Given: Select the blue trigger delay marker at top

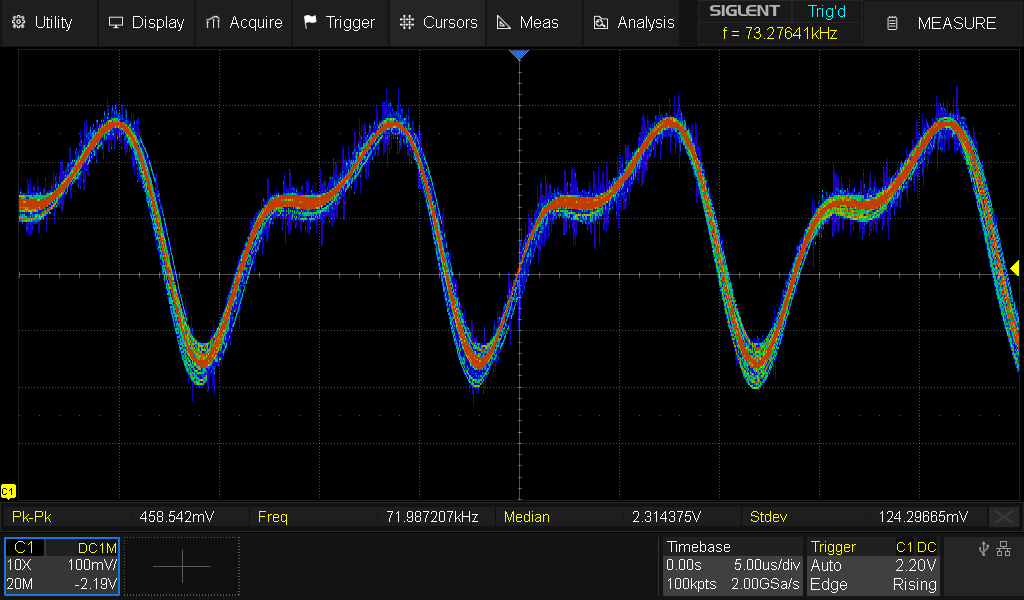Looking at the screenshot, I should pos(518,55).
